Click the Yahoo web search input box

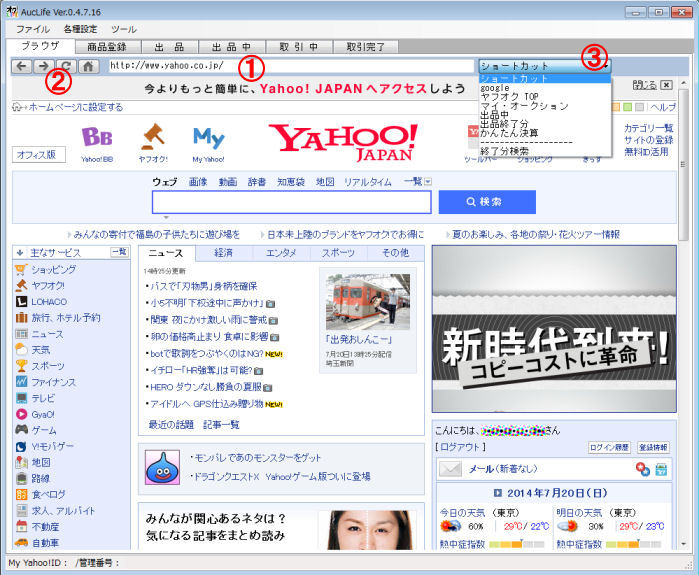tap(292, 202)
